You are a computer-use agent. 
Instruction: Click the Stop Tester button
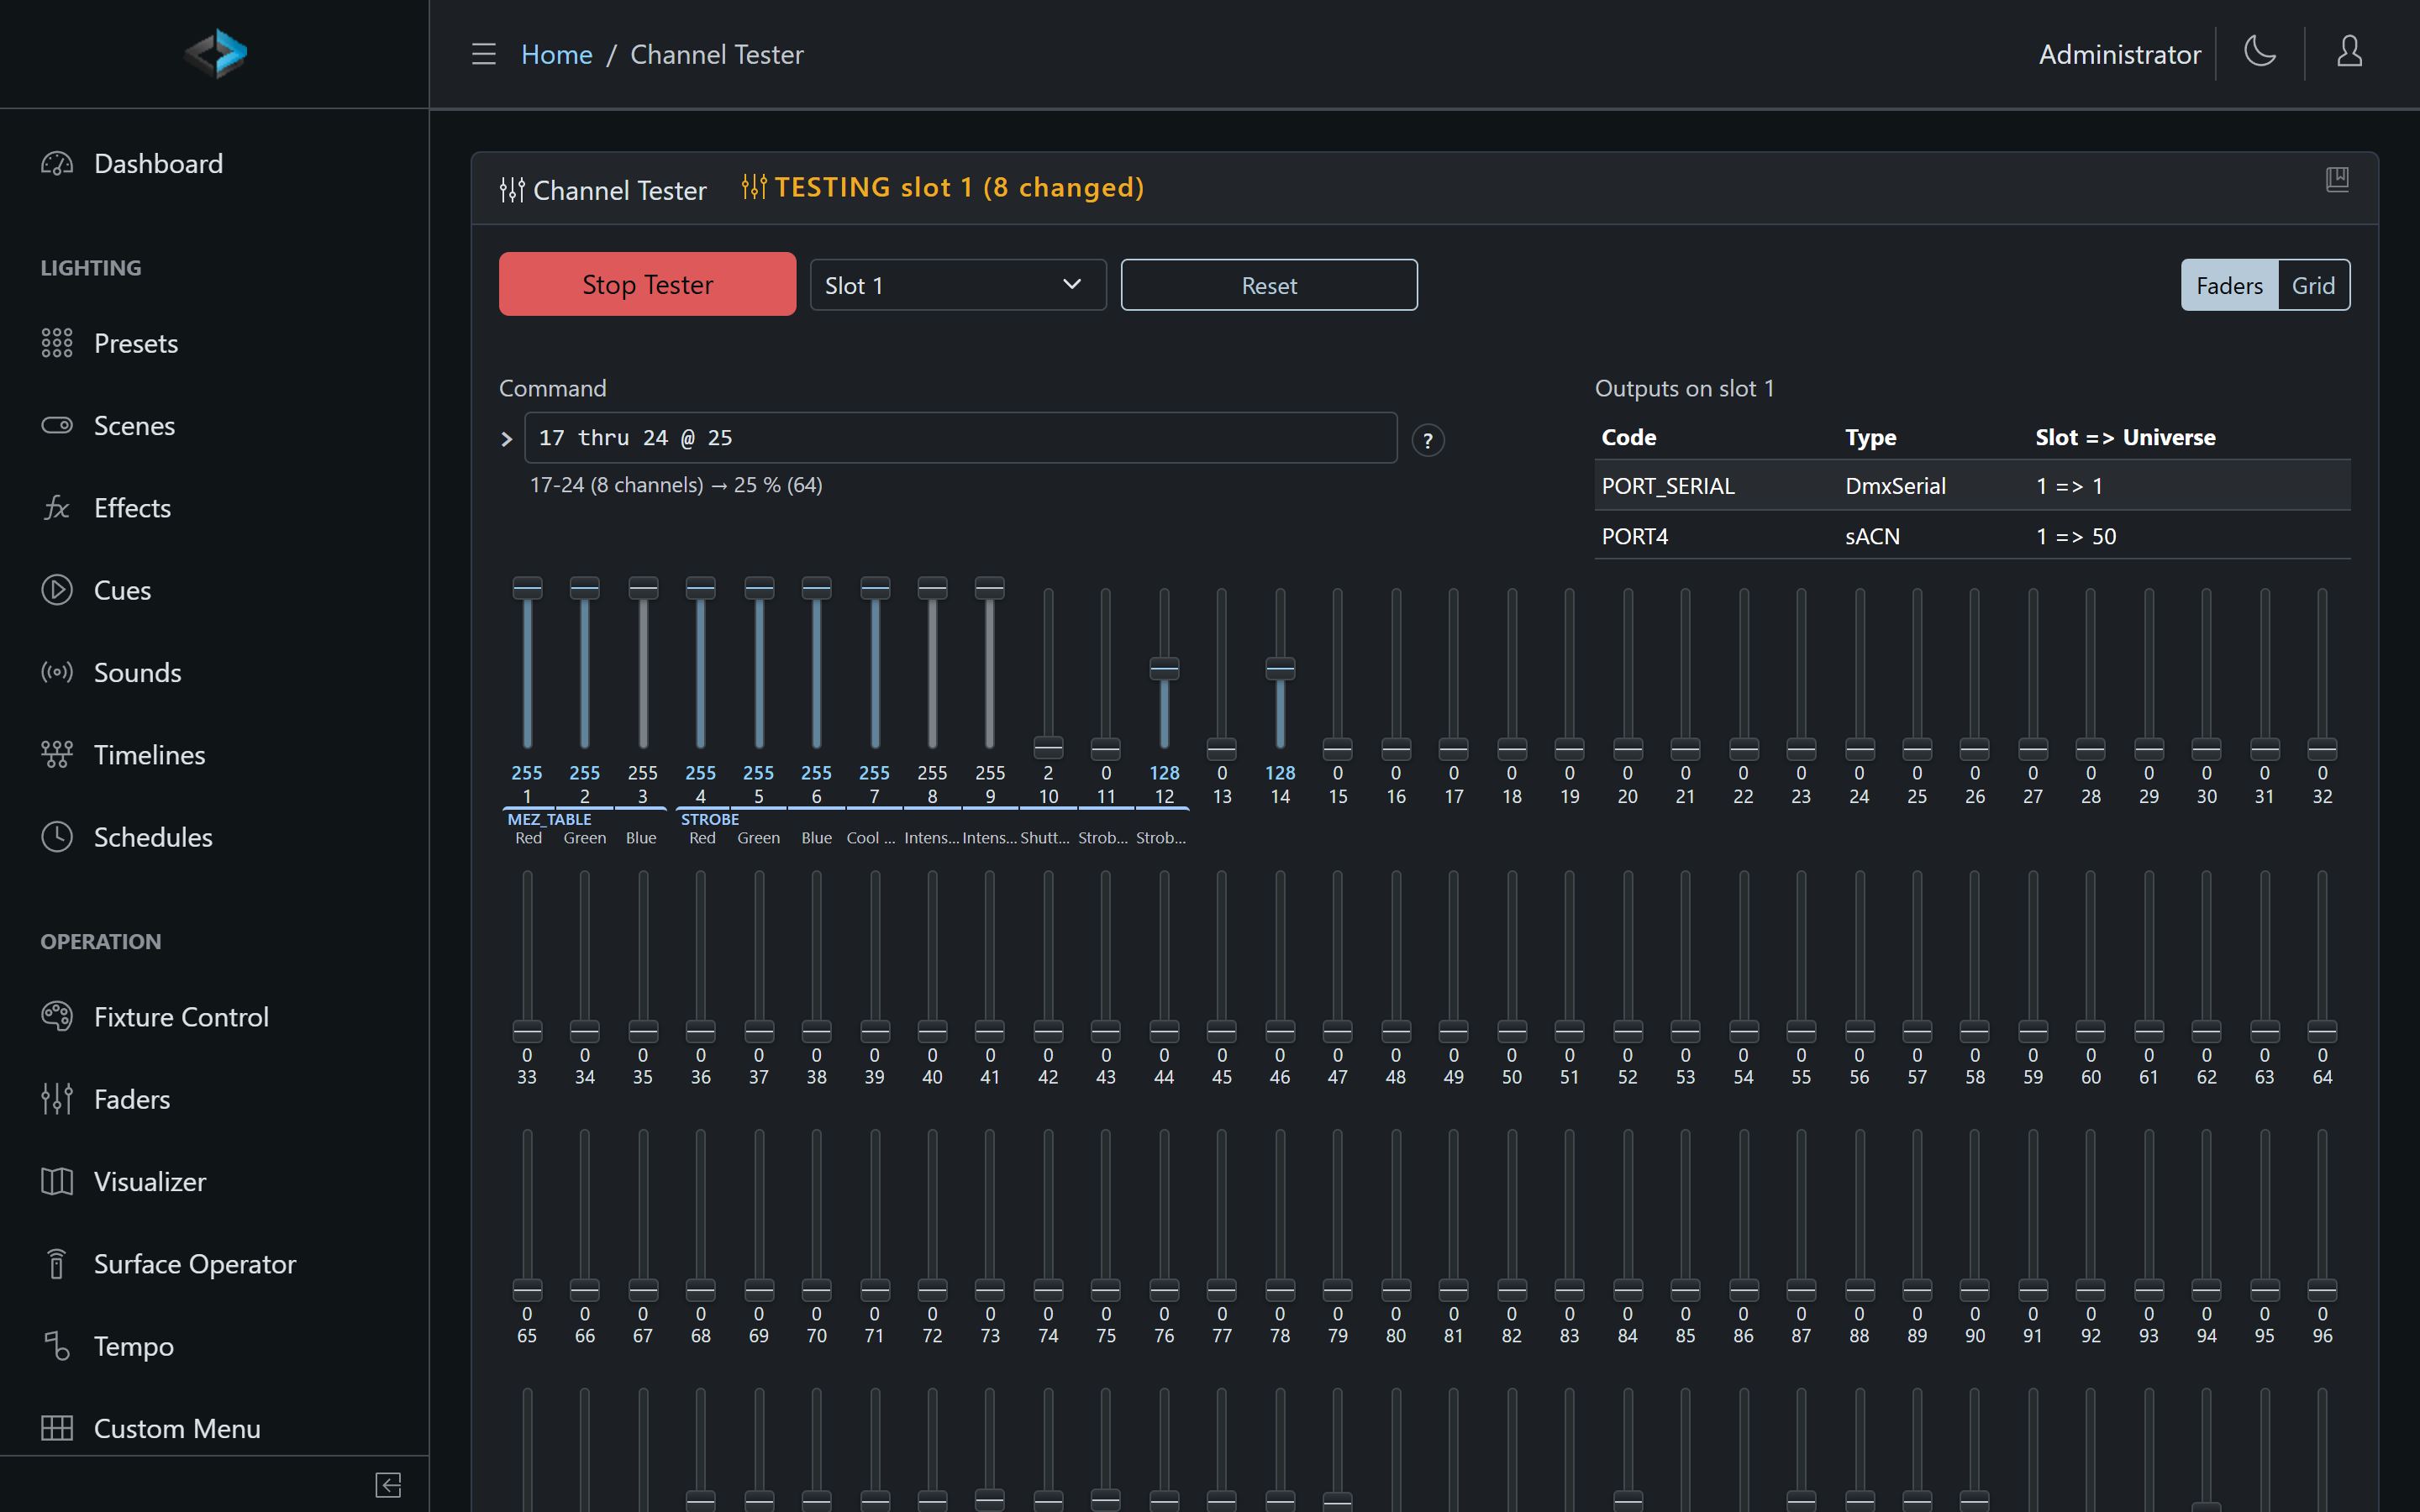pyautogui.click(x=648, y=285)
